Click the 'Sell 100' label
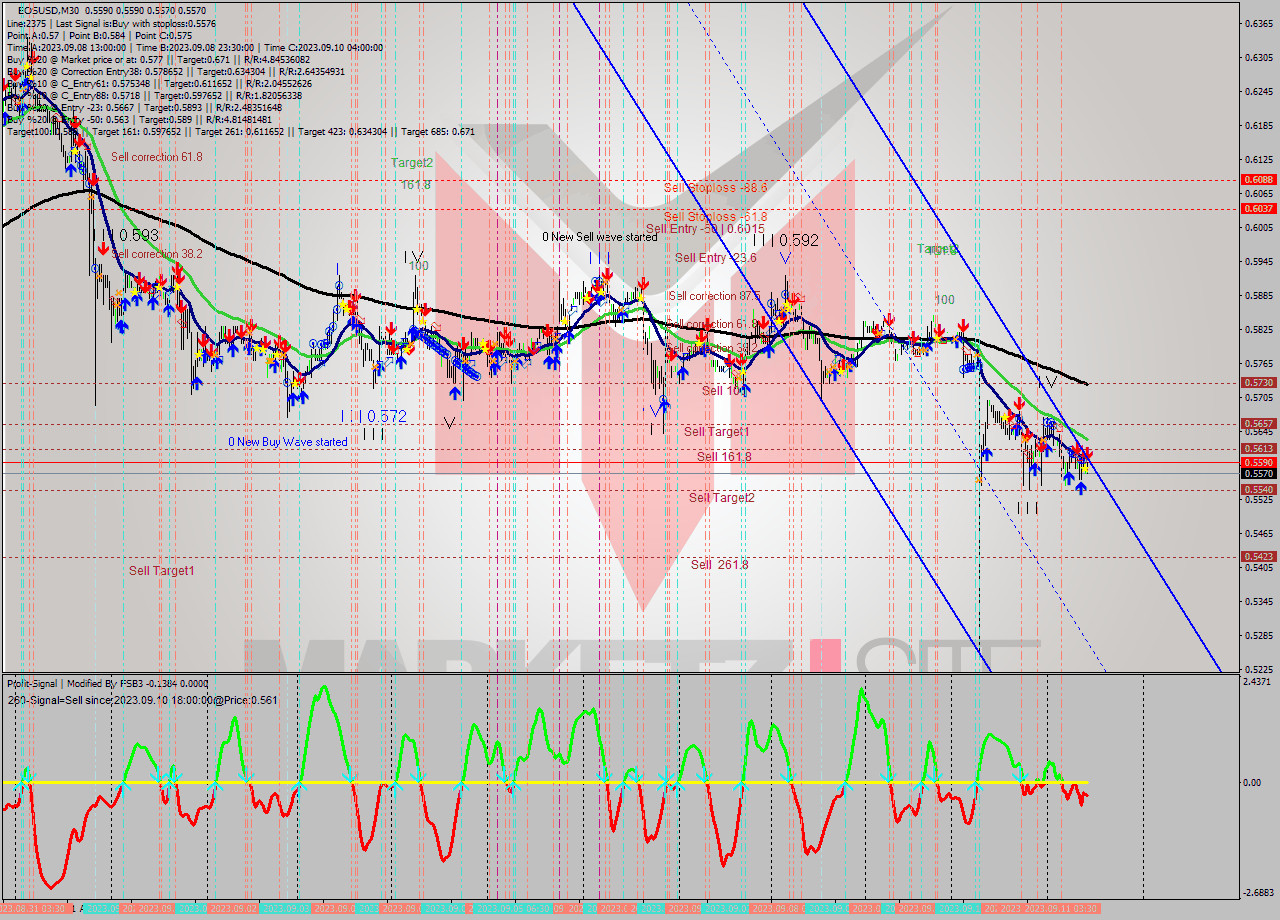1280x920 pixels. [725, 391]
